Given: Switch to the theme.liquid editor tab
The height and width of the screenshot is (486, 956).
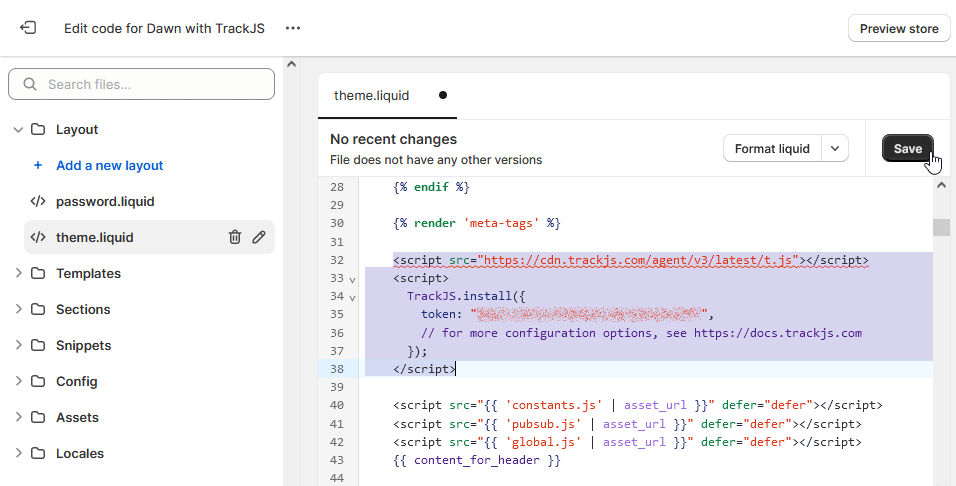Looking at the screenshot, I should pos(387,96).
